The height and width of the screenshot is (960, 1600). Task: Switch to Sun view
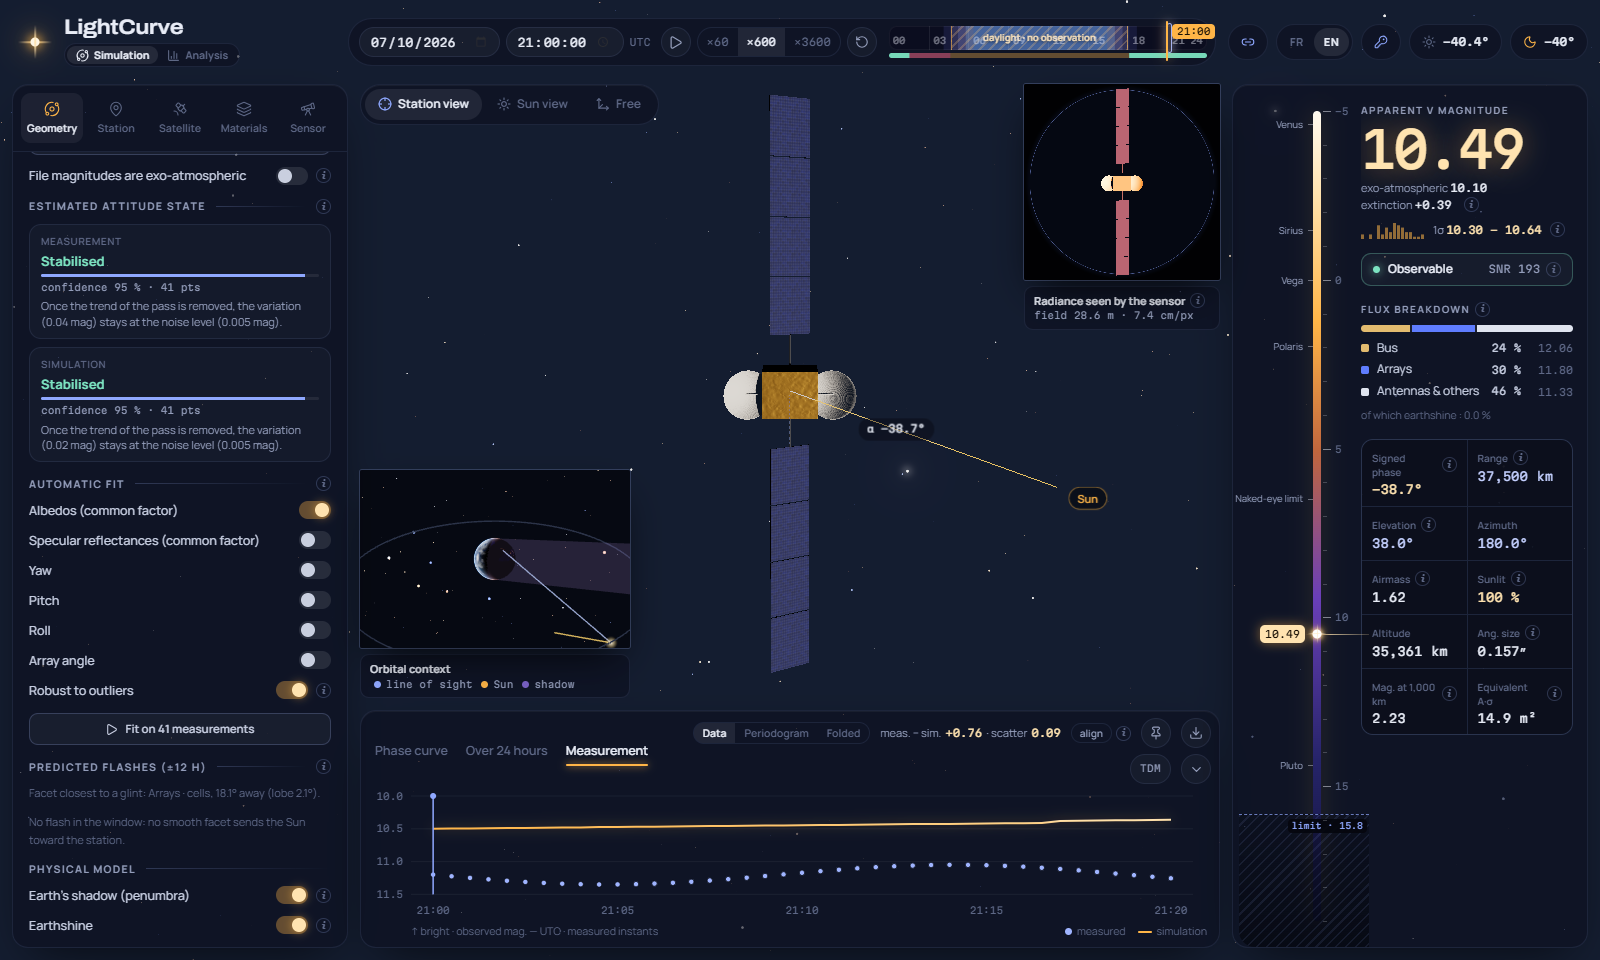[533, 104]
